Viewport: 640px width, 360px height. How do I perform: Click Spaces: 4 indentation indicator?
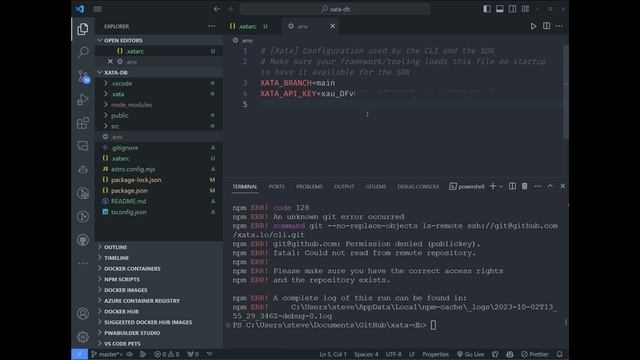point(366,354)
